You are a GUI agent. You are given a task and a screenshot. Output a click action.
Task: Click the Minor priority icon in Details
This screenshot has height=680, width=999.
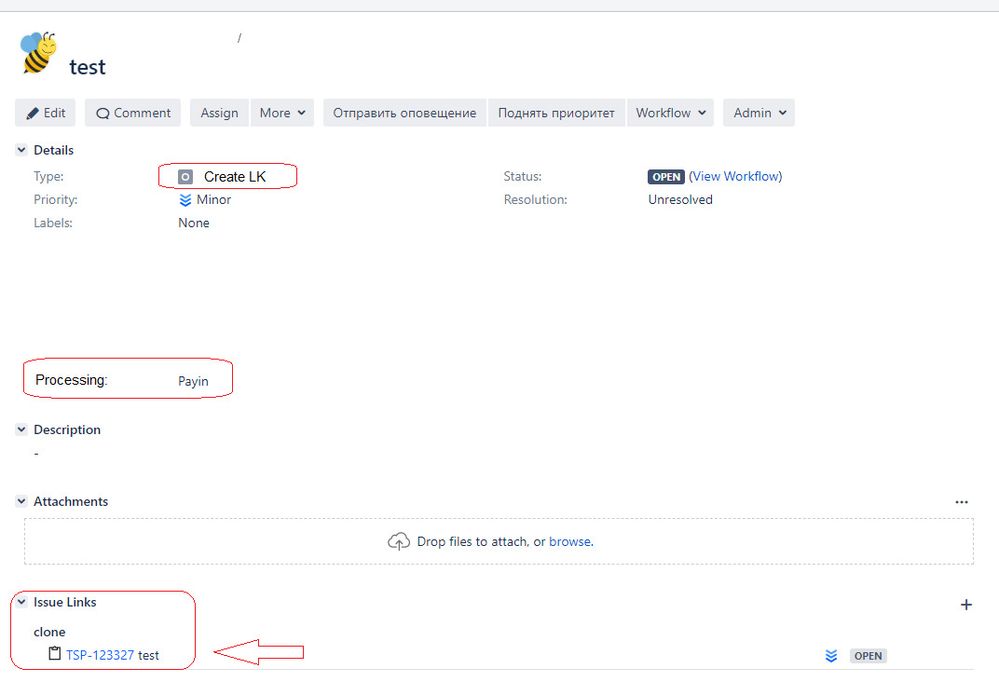point(185,200)
